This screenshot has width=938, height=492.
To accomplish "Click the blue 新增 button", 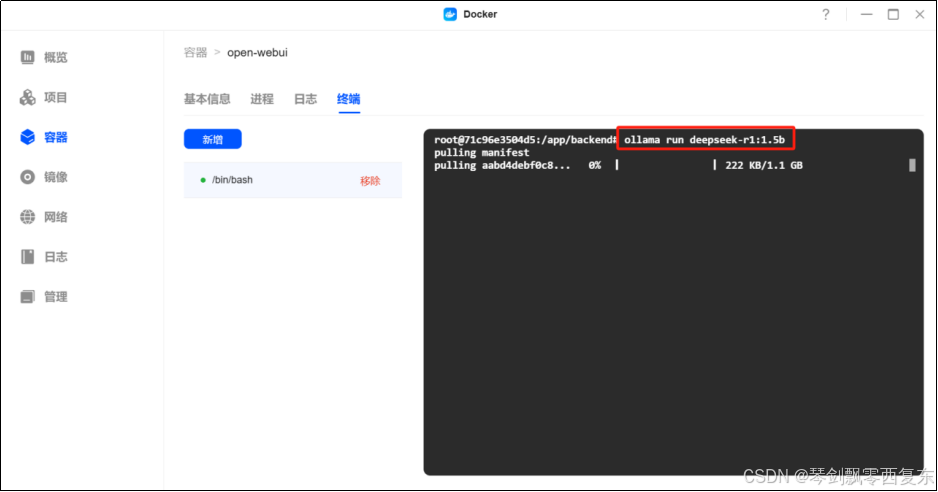I will [212, 139].
